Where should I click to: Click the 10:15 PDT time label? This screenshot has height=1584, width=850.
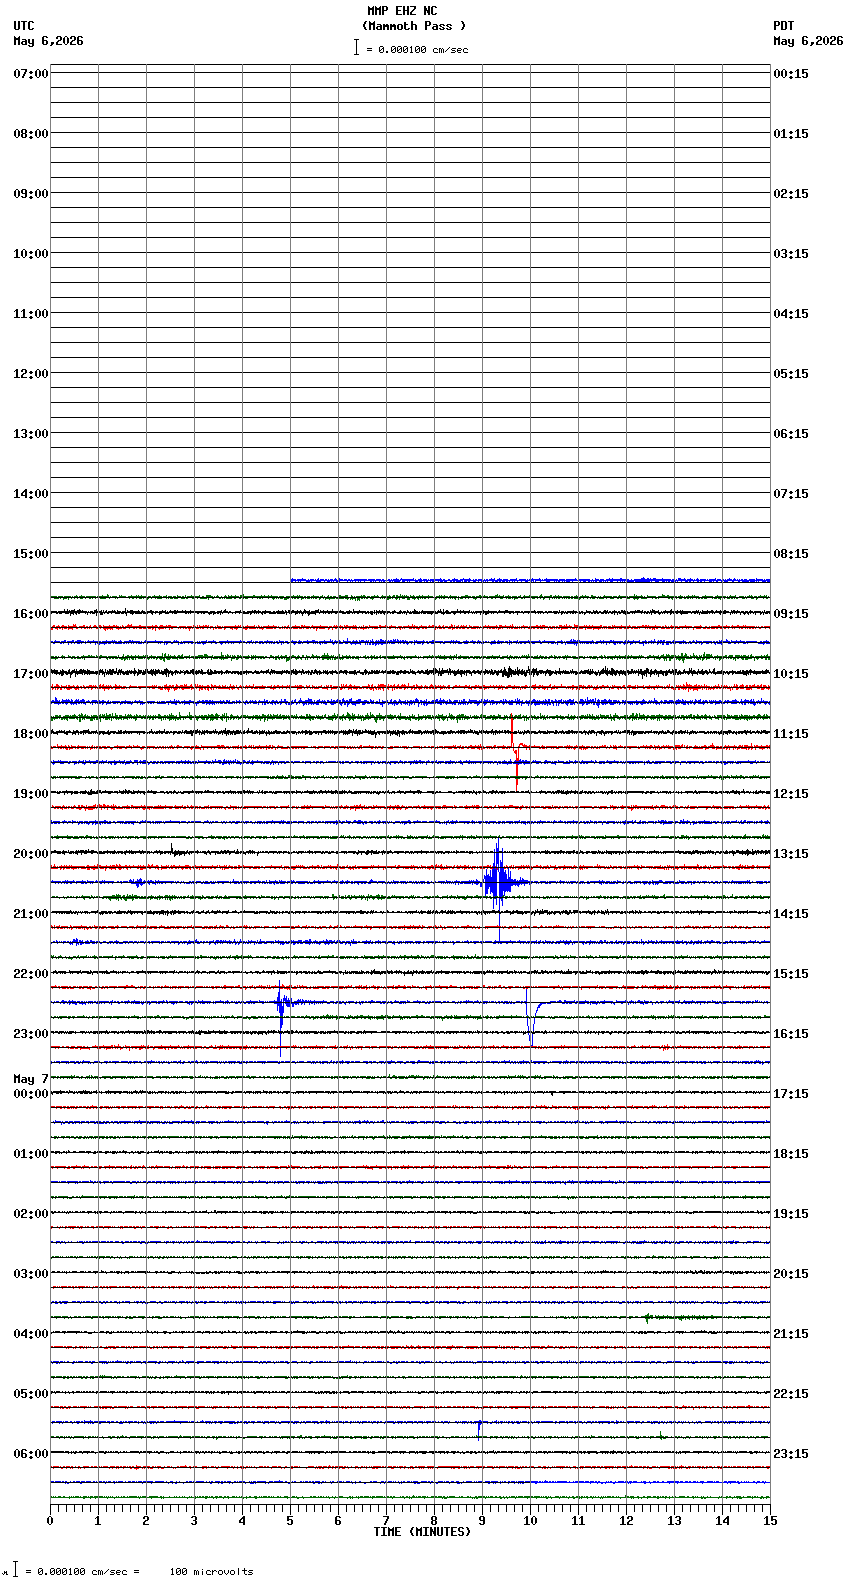(x=791, y=674)
